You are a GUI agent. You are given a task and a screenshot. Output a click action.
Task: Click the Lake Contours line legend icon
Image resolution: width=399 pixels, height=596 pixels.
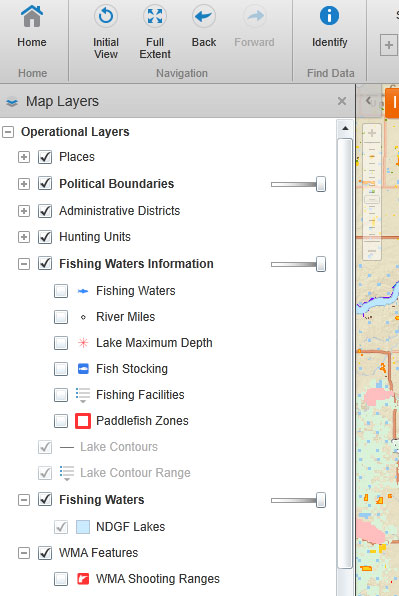(x=67, y=447)
